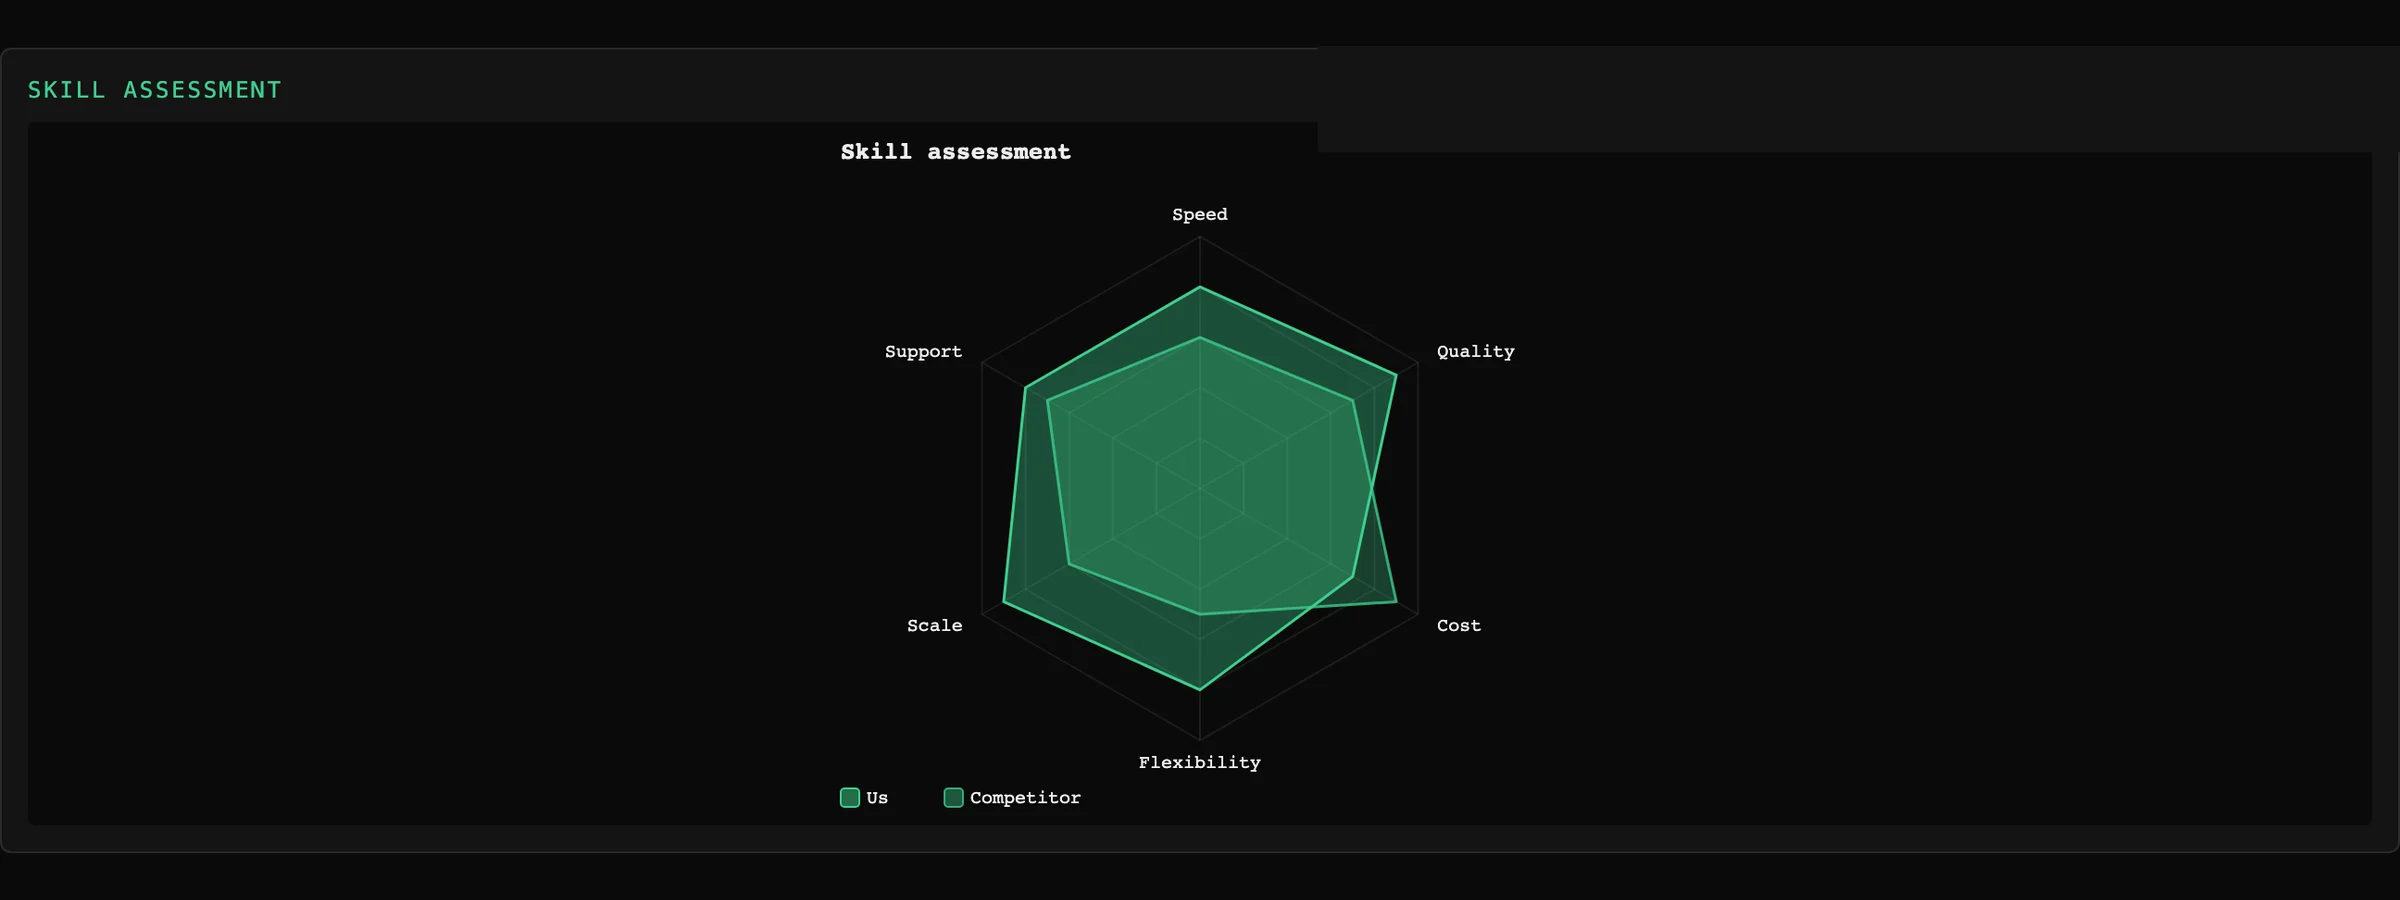The width and height of the screenshot is (2400, 900).
Task: Select the Support axis label
Action: [x=923, y=352]
